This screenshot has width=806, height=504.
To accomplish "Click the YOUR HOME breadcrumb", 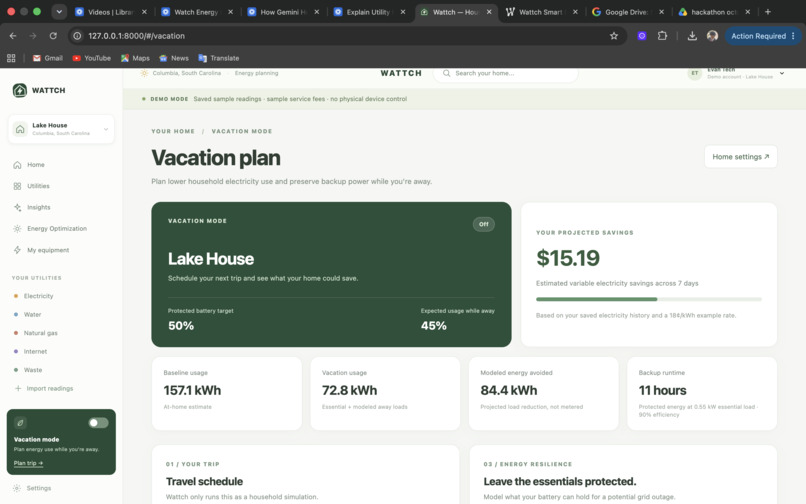I will [173, 132].
